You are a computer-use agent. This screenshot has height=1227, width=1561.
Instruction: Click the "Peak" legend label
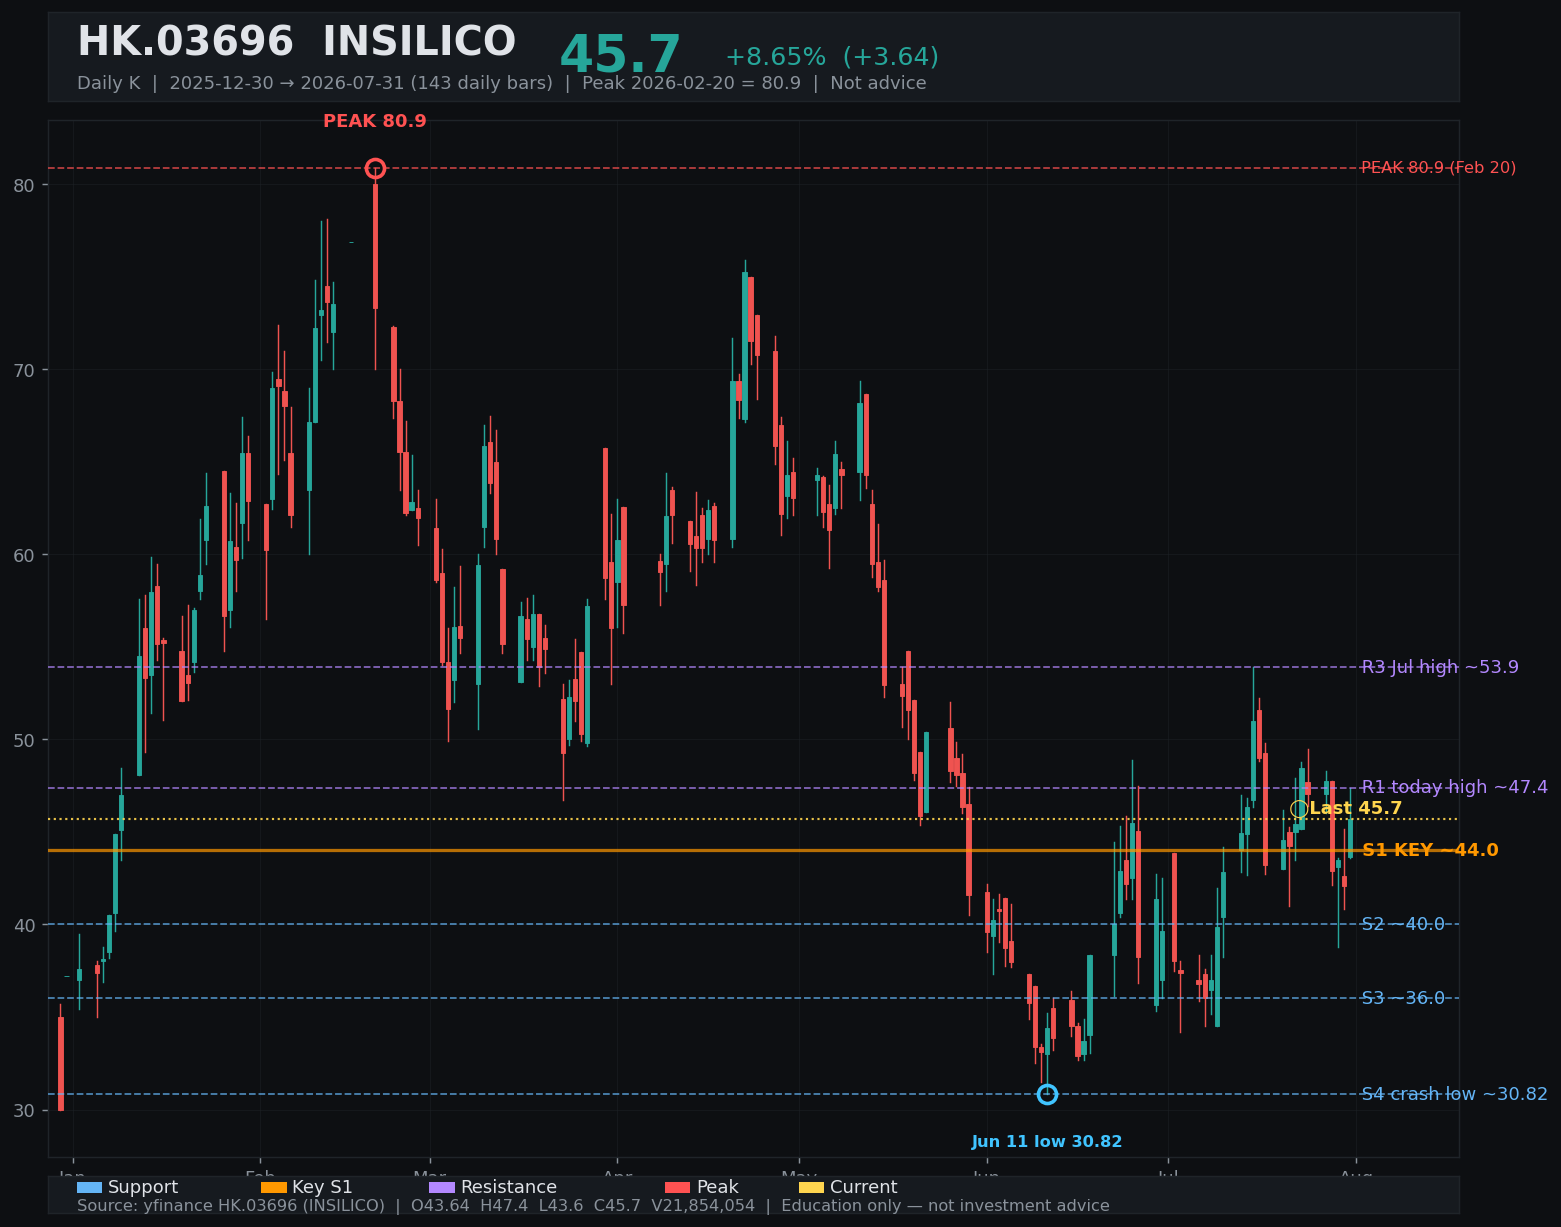coord(717,1187)
